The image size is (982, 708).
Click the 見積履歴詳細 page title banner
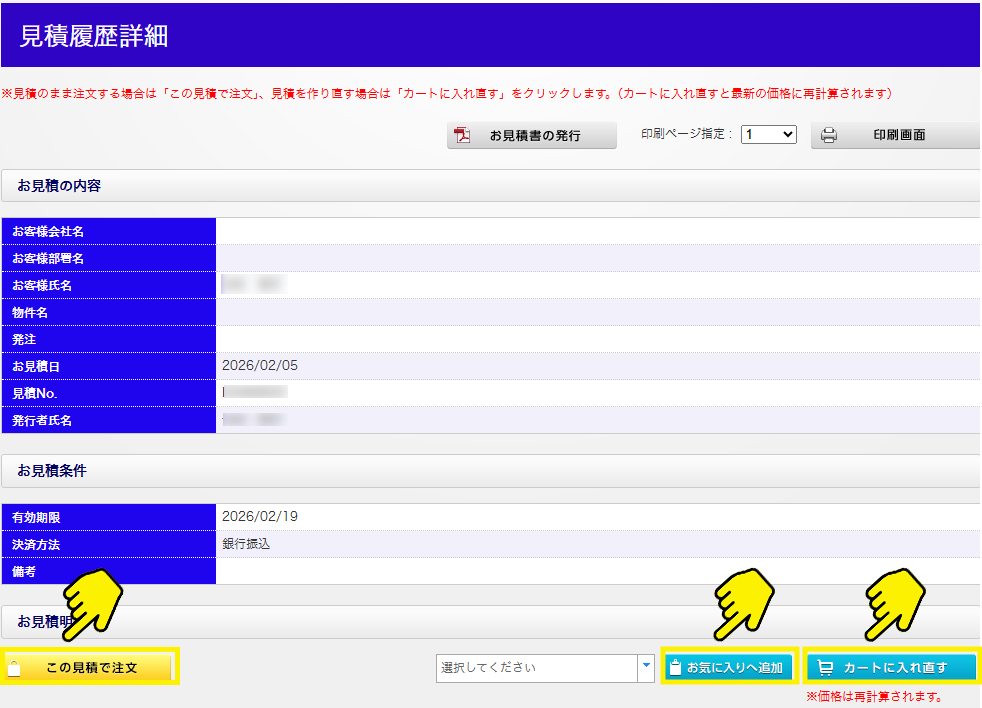tap(94, 36)
